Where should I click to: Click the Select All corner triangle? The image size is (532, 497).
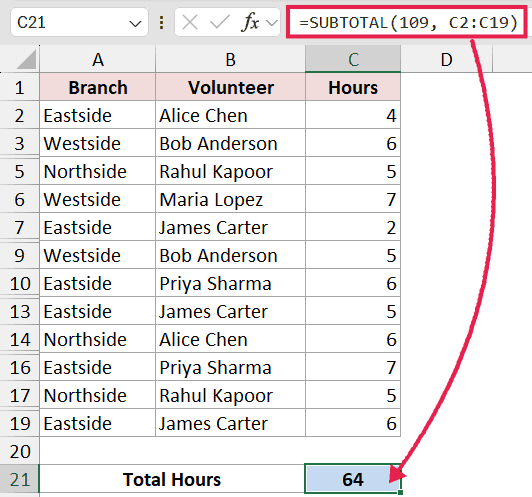26,59
